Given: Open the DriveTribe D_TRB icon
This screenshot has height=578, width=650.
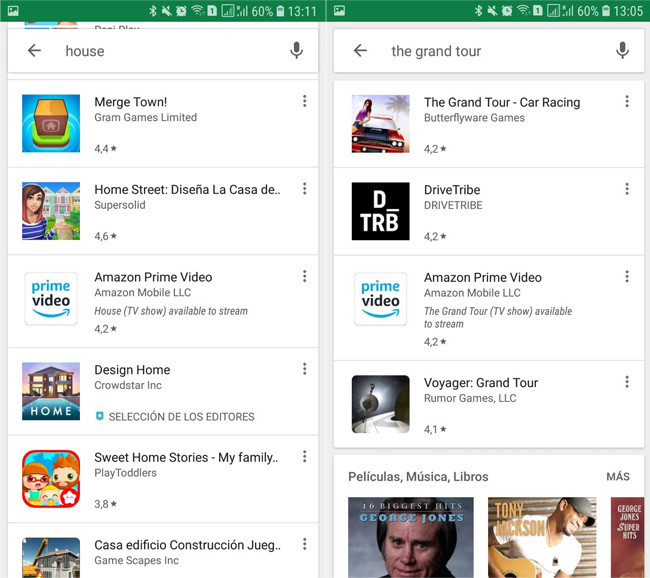Looking at the screenshot, I should pos(381,211).
